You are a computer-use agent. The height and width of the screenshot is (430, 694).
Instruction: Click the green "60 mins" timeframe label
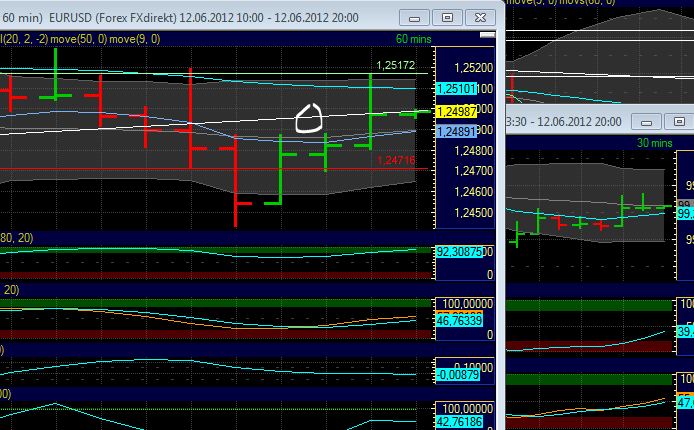[x=413, y=39]
